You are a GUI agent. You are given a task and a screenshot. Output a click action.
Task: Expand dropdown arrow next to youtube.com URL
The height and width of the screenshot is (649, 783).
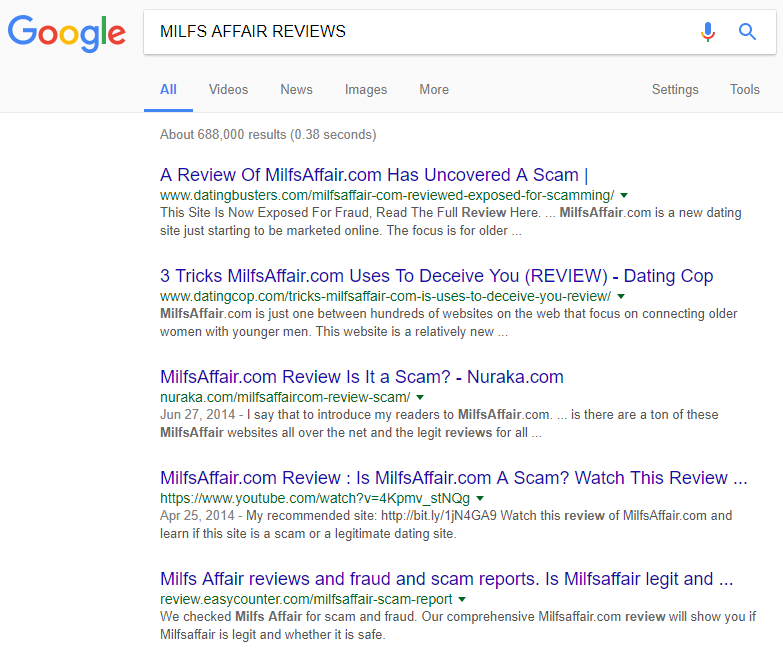click(480, 498)
